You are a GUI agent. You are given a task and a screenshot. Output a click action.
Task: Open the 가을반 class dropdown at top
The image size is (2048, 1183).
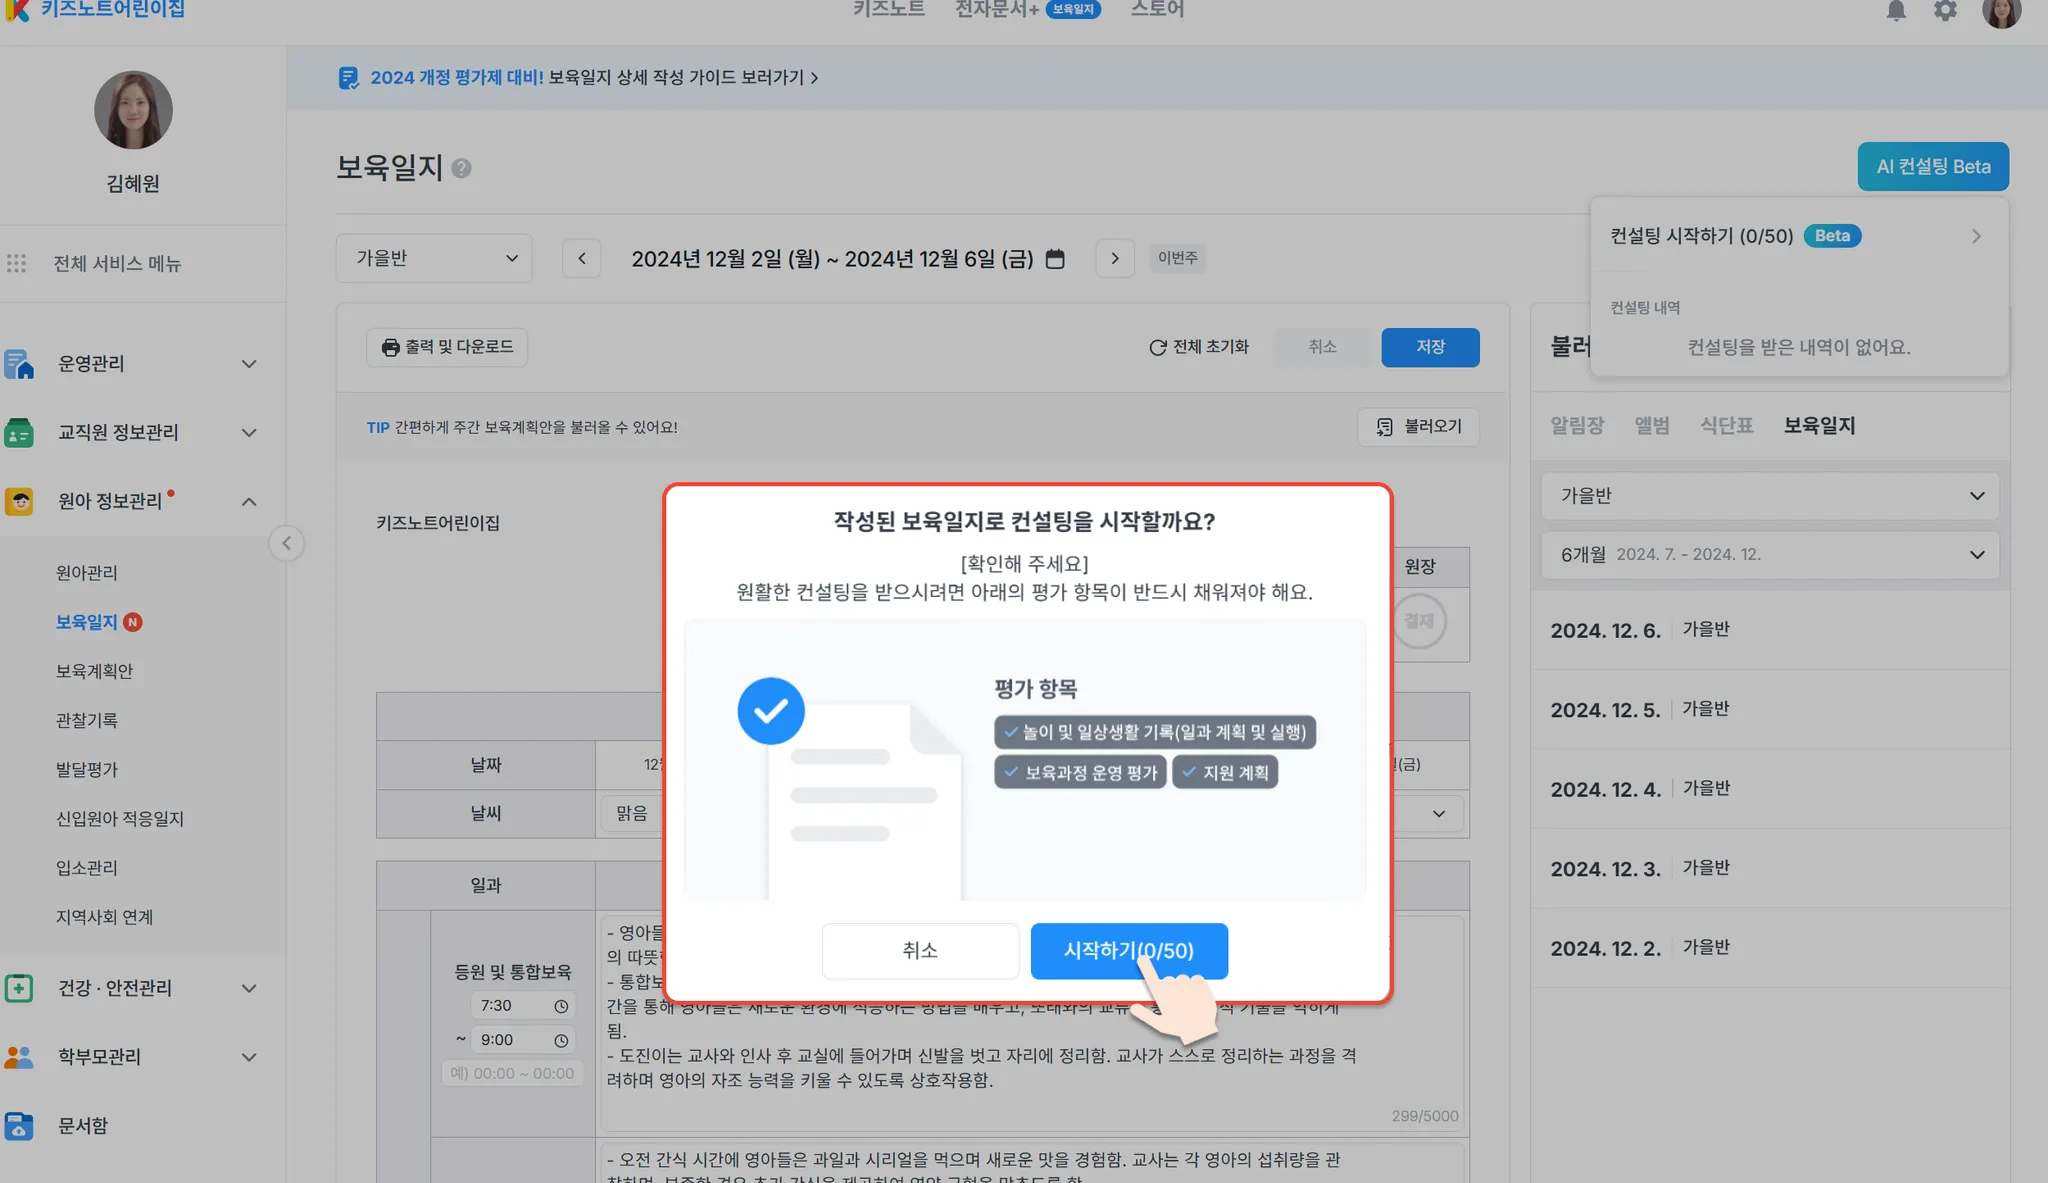(434, 258)
